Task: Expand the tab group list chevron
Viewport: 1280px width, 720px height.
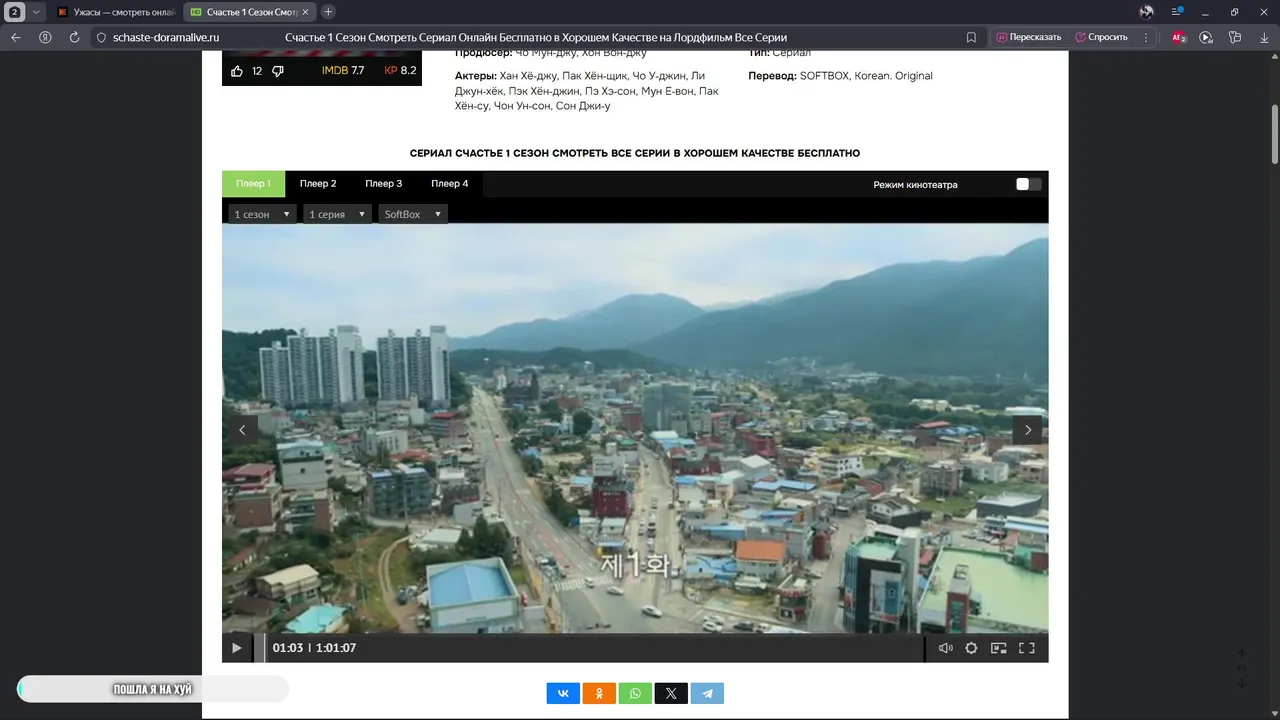Action: [37, 12]
